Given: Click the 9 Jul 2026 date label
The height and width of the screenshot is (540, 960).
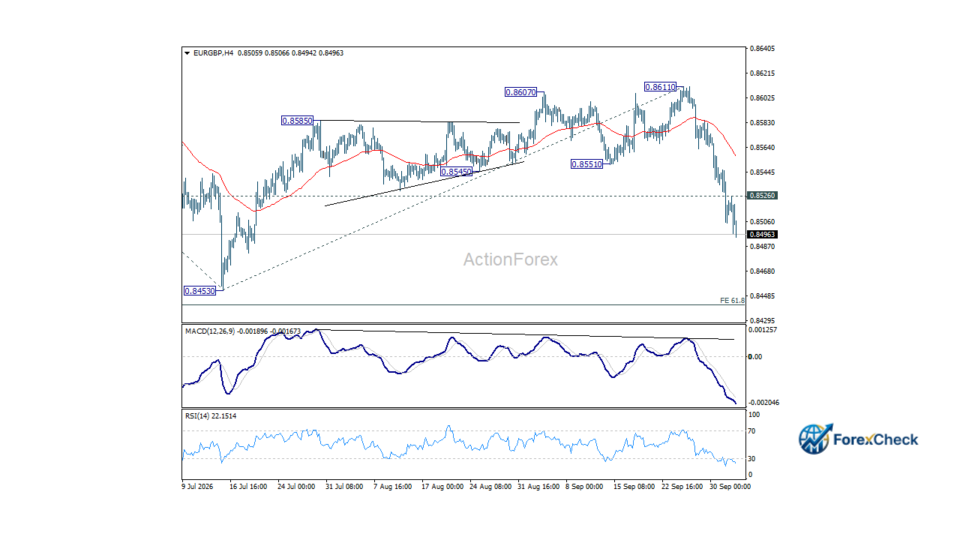Looking at the screenshot, I should pyautogui.click(x=198, y=487).
